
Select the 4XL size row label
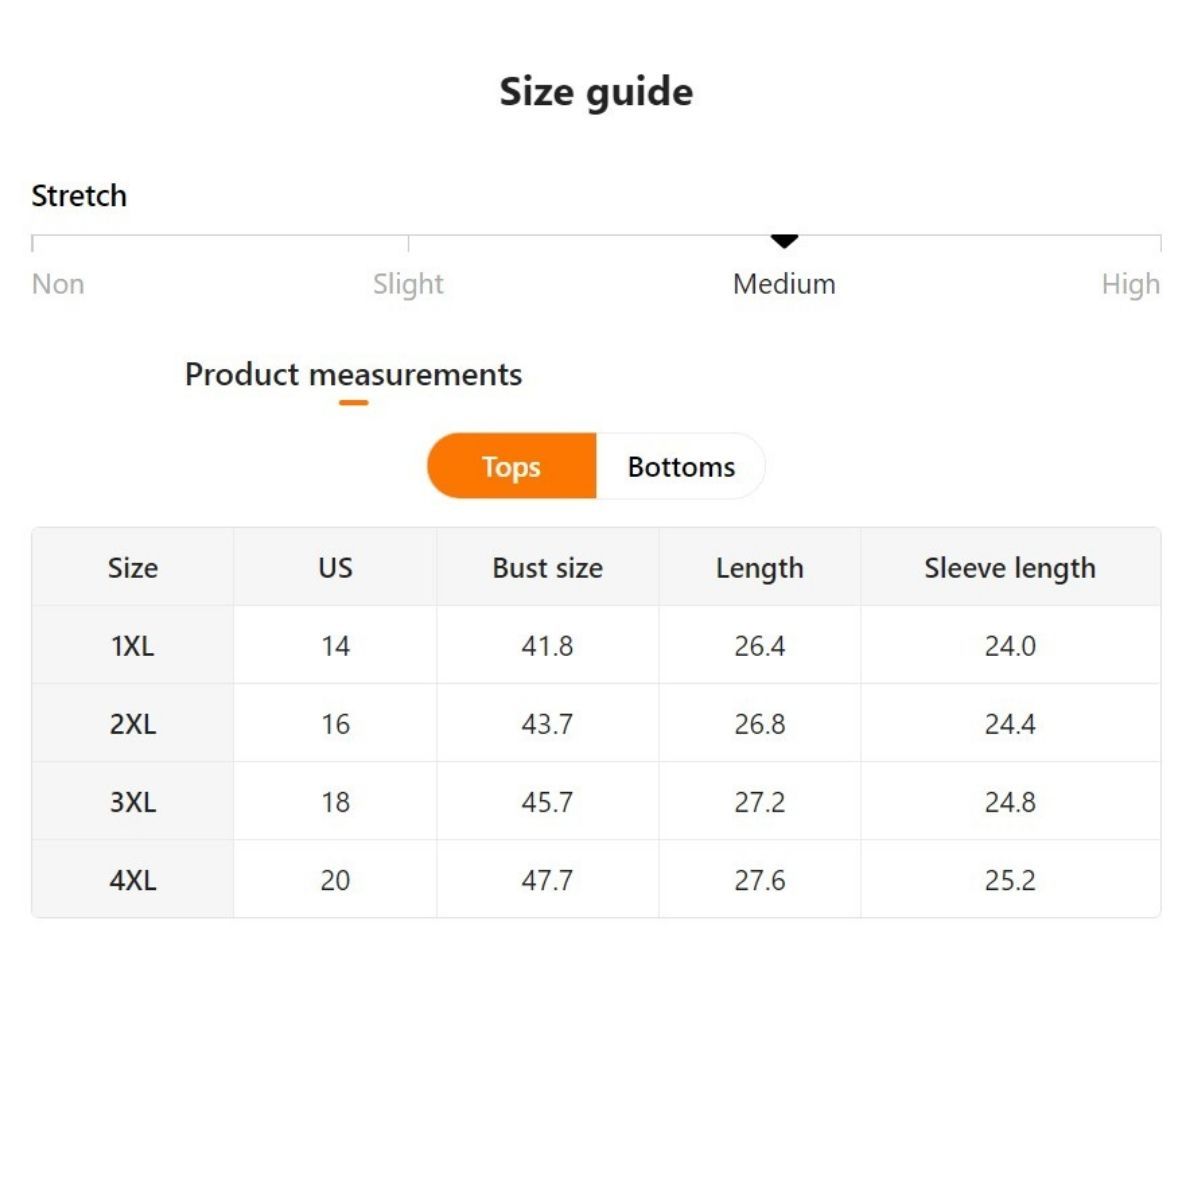coord(133,880)
